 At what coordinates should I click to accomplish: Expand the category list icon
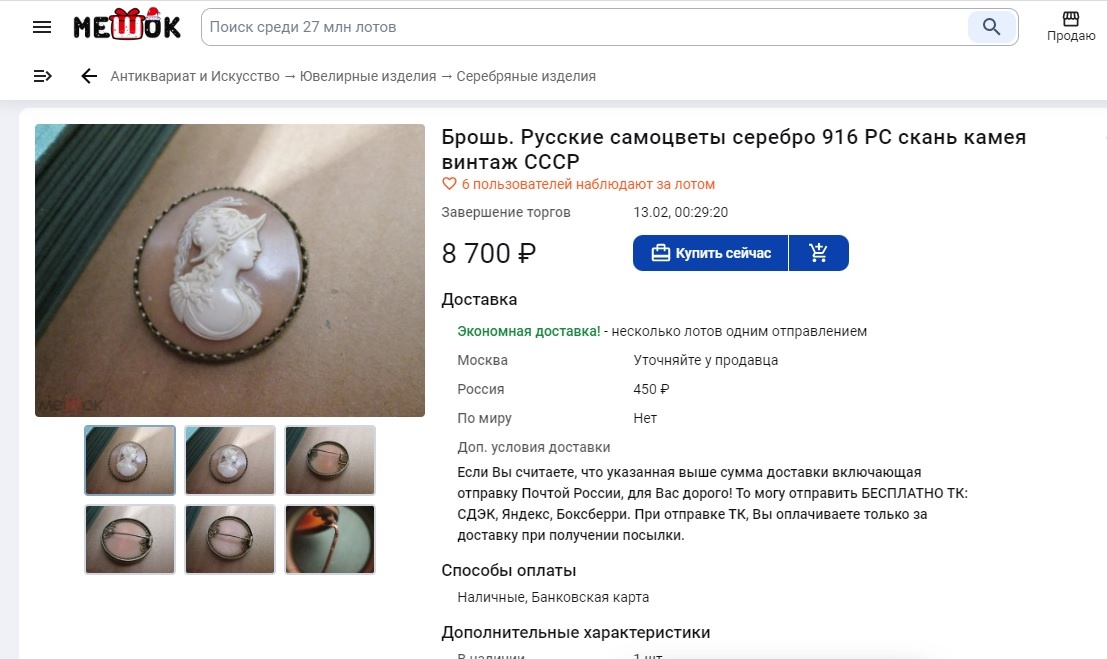[x=42, y=76]
